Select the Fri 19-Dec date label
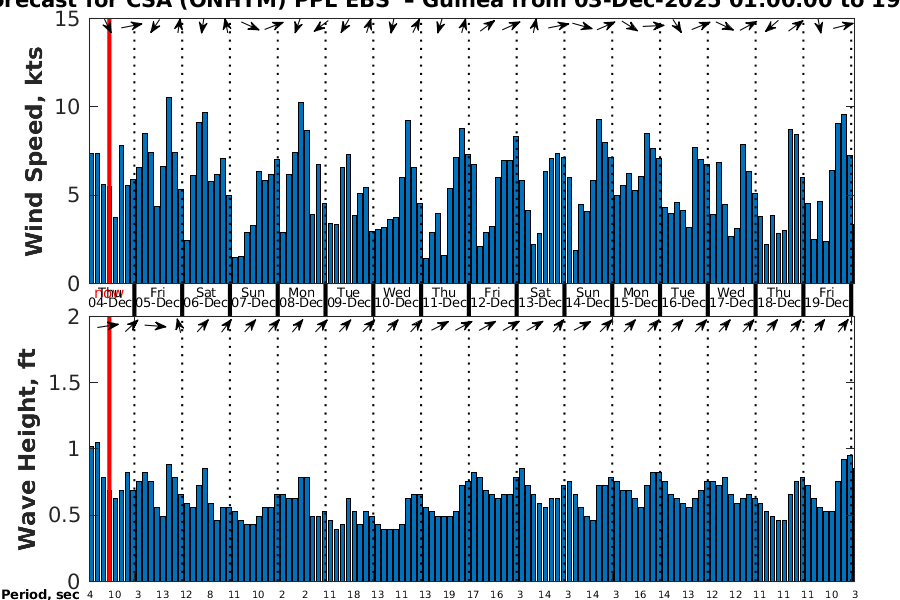900x600 pixels. coord(827,298)
